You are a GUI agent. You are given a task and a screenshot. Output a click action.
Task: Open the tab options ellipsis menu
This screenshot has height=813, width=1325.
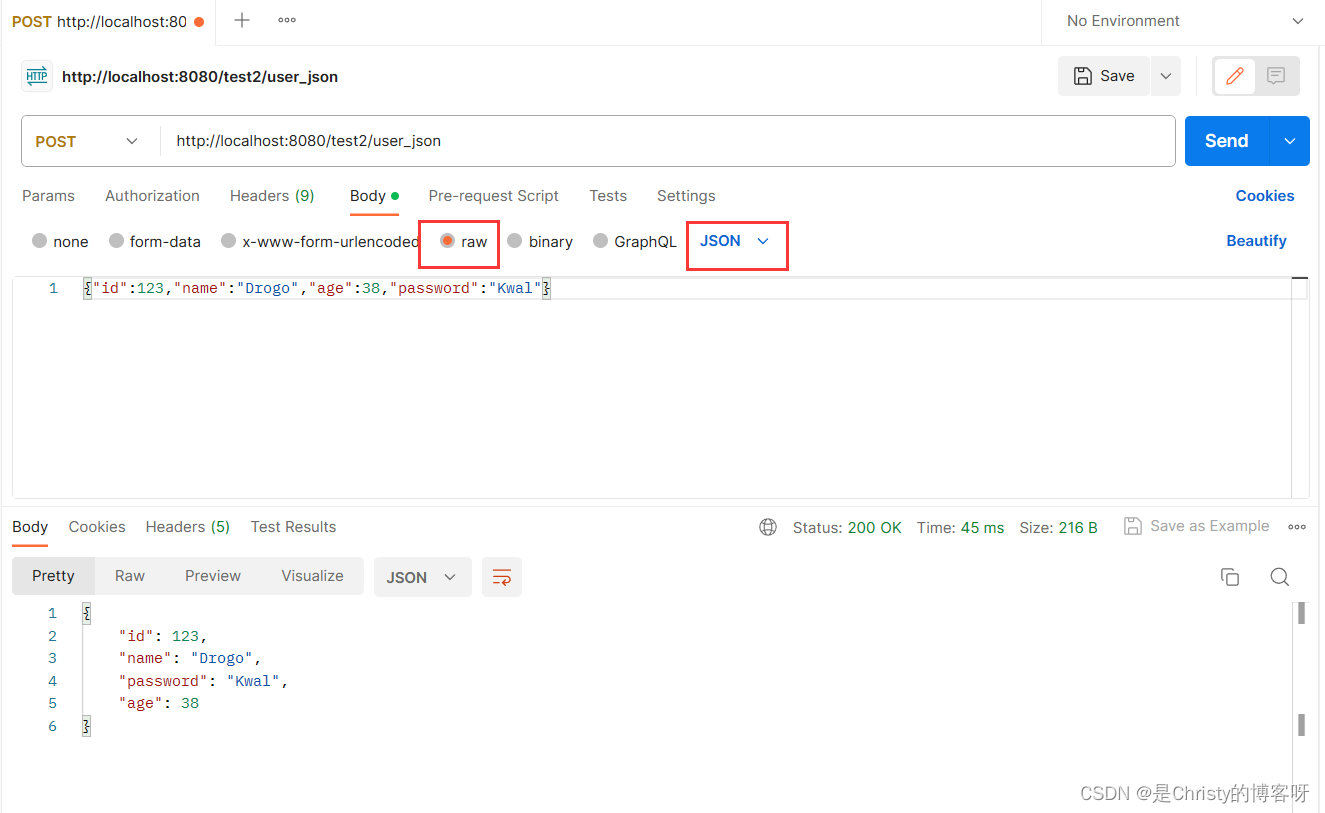click(287, 20)
